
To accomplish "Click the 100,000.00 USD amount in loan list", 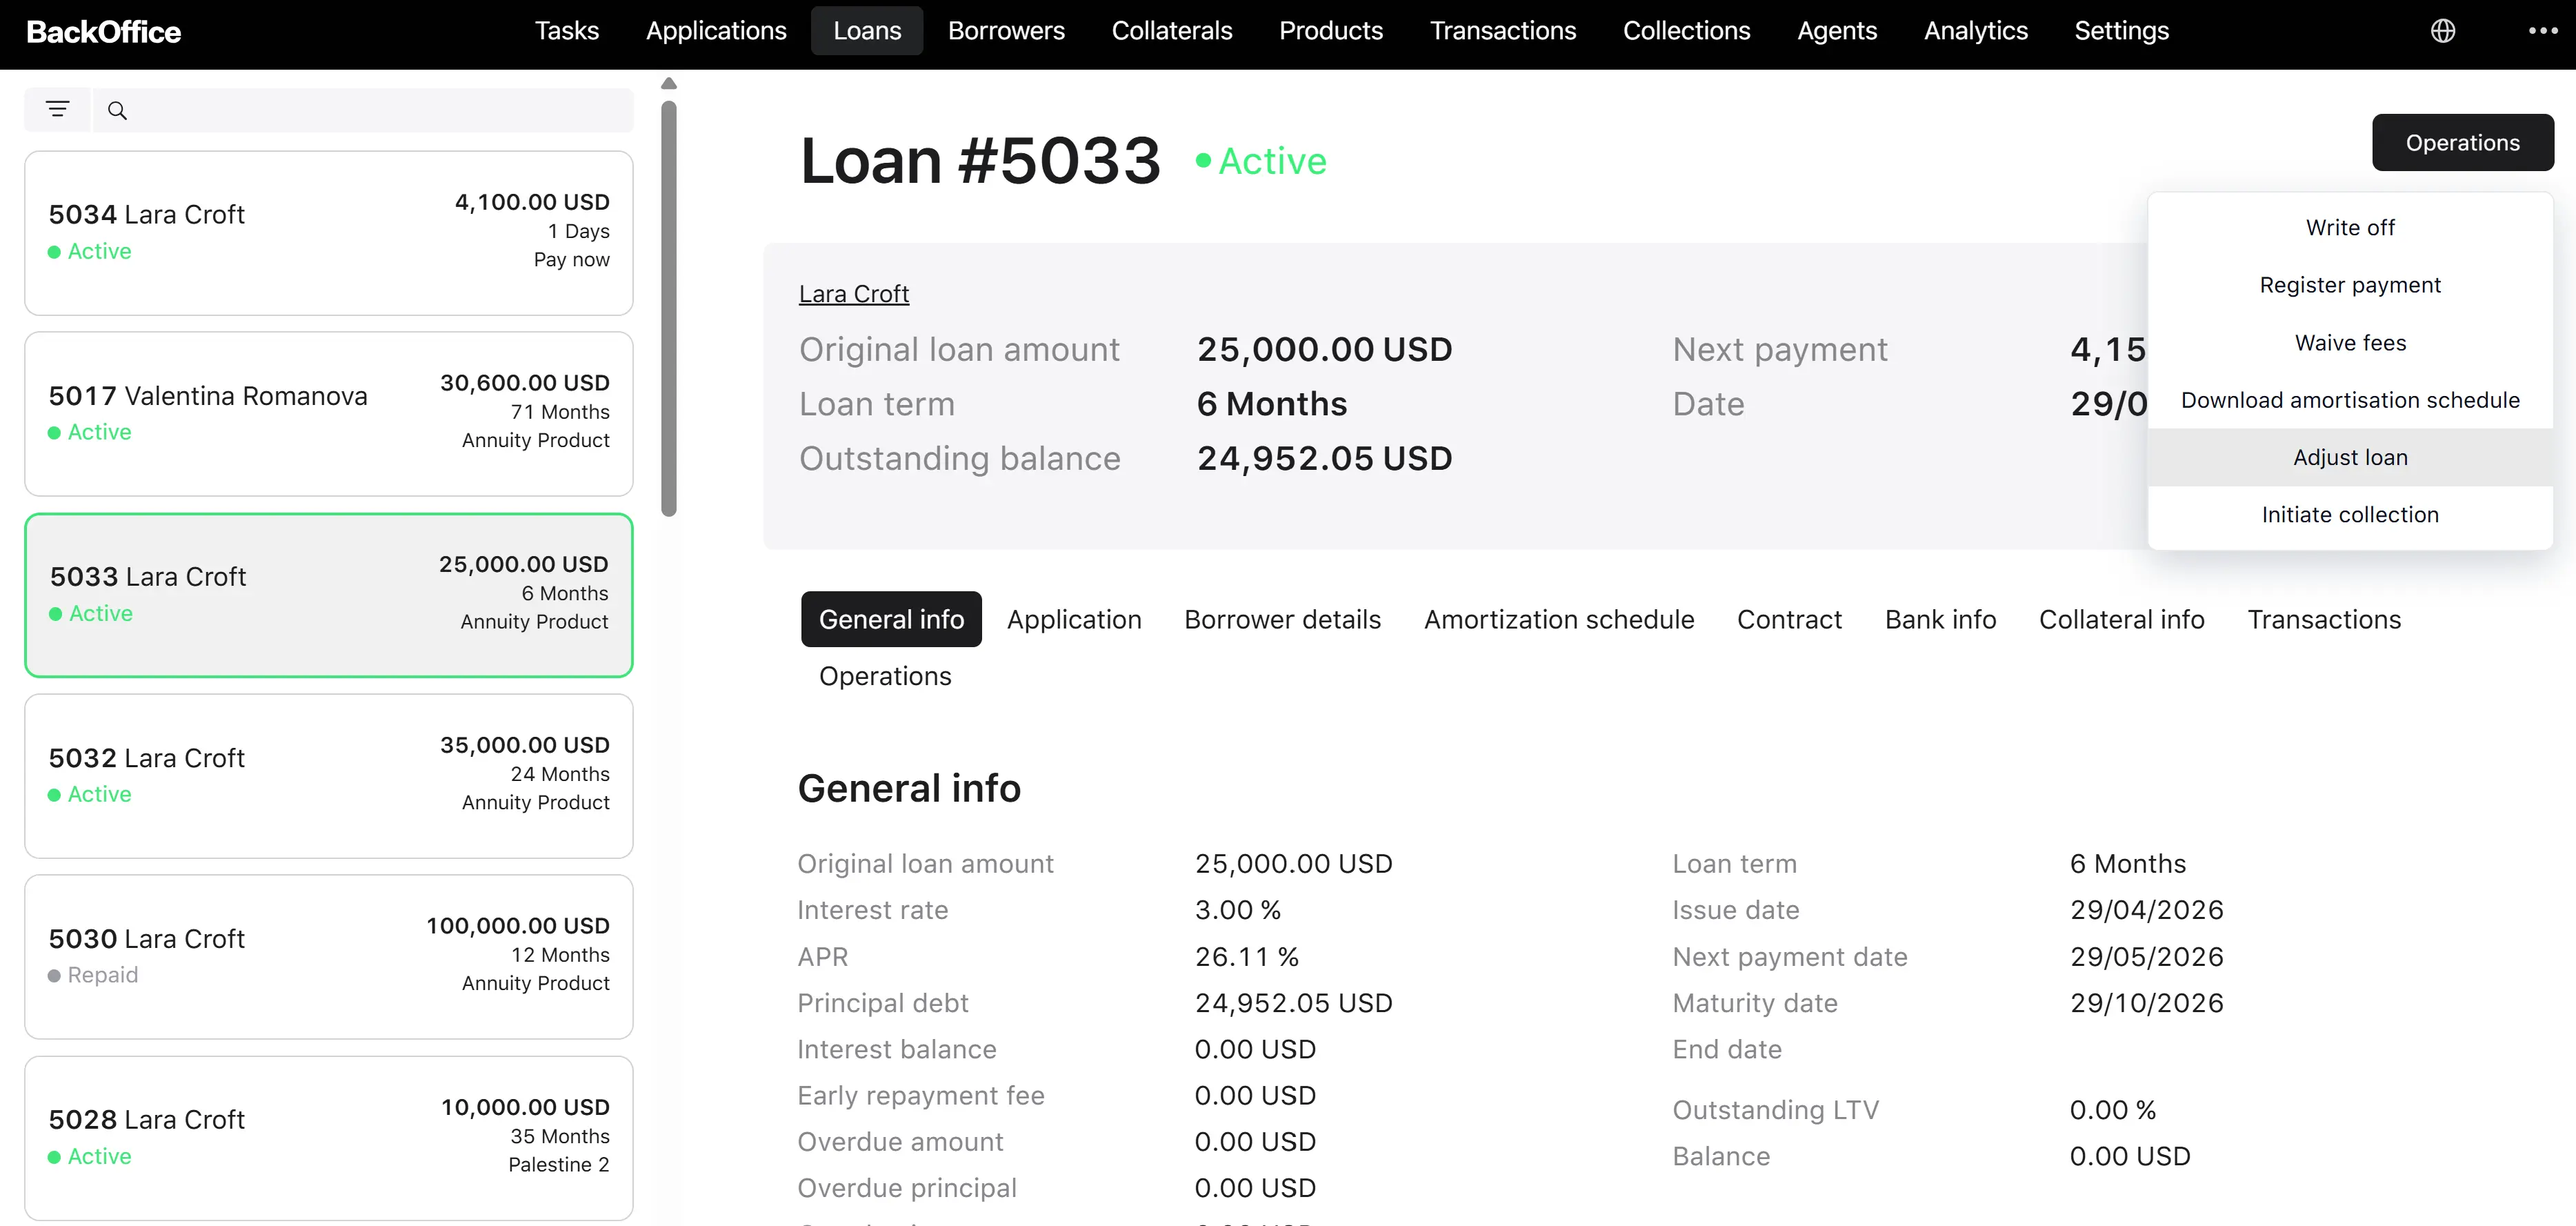I will point(518,926).
